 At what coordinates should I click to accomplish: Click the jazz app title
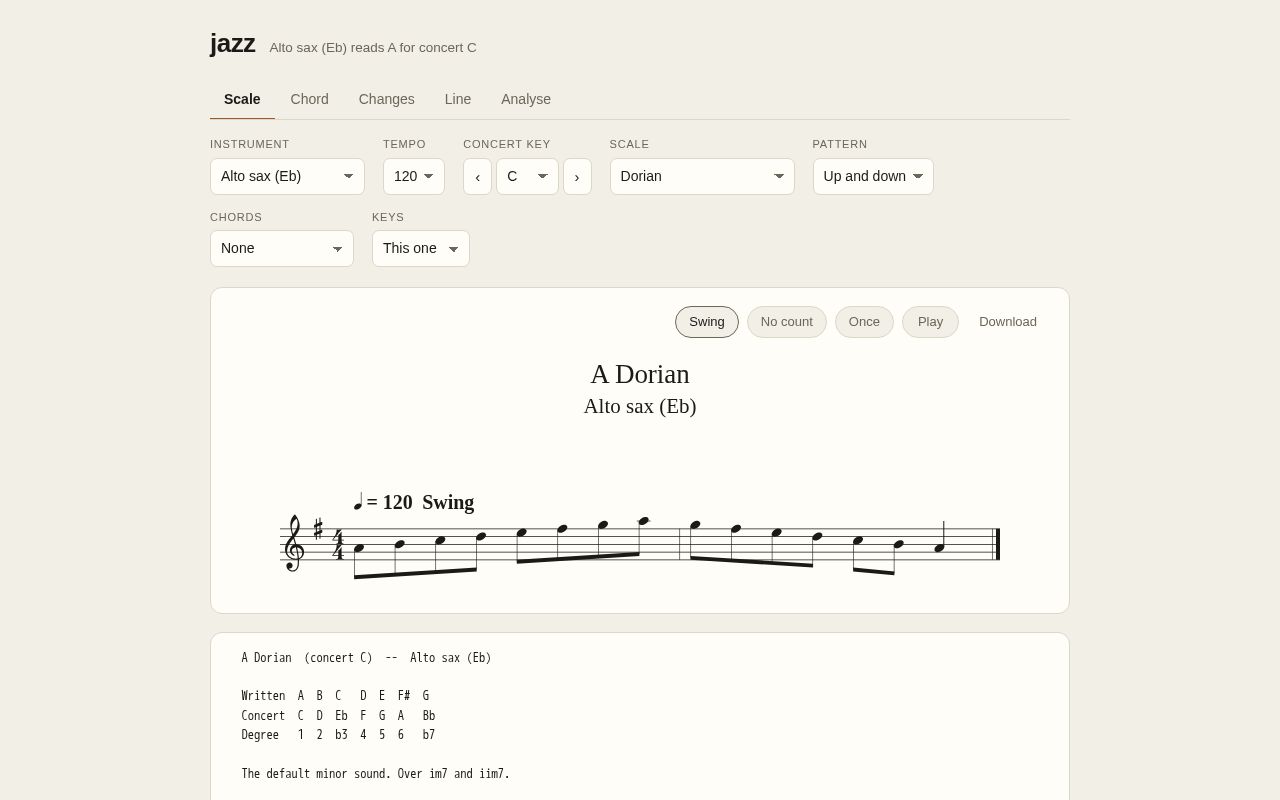click(x=233, y=43)
